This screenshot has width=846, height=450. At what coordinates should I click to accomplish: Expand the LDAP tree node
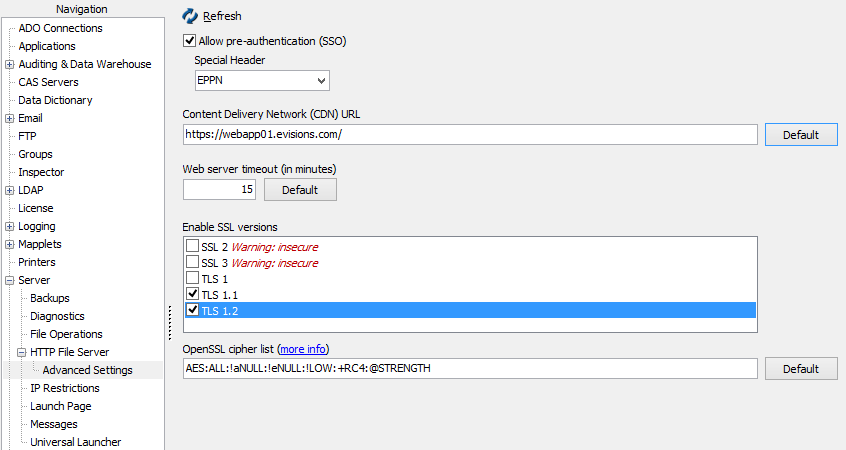[10, 190]
